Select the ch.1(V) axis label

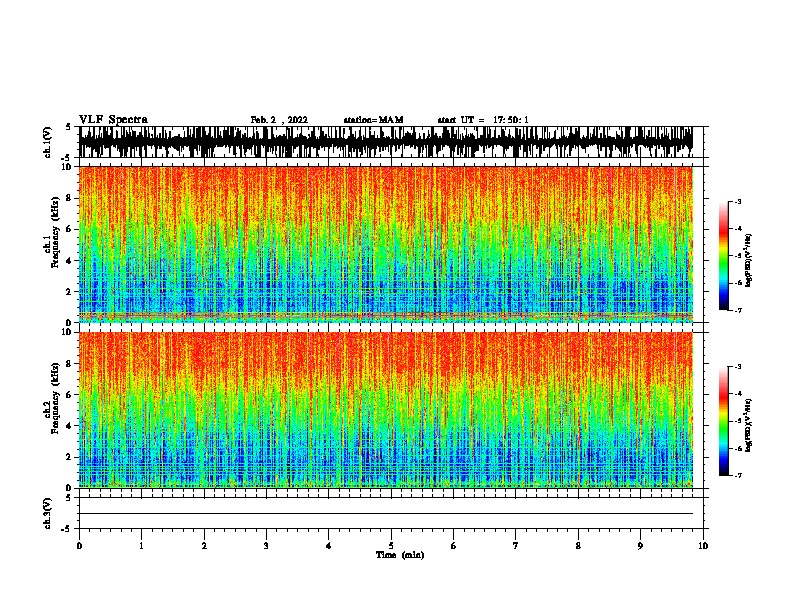point(47,142)
